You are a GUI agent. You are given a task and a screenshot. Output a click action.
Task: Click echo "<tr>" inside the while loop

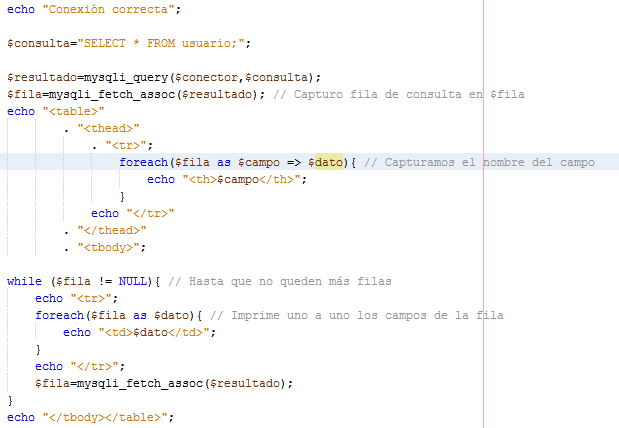77,298
